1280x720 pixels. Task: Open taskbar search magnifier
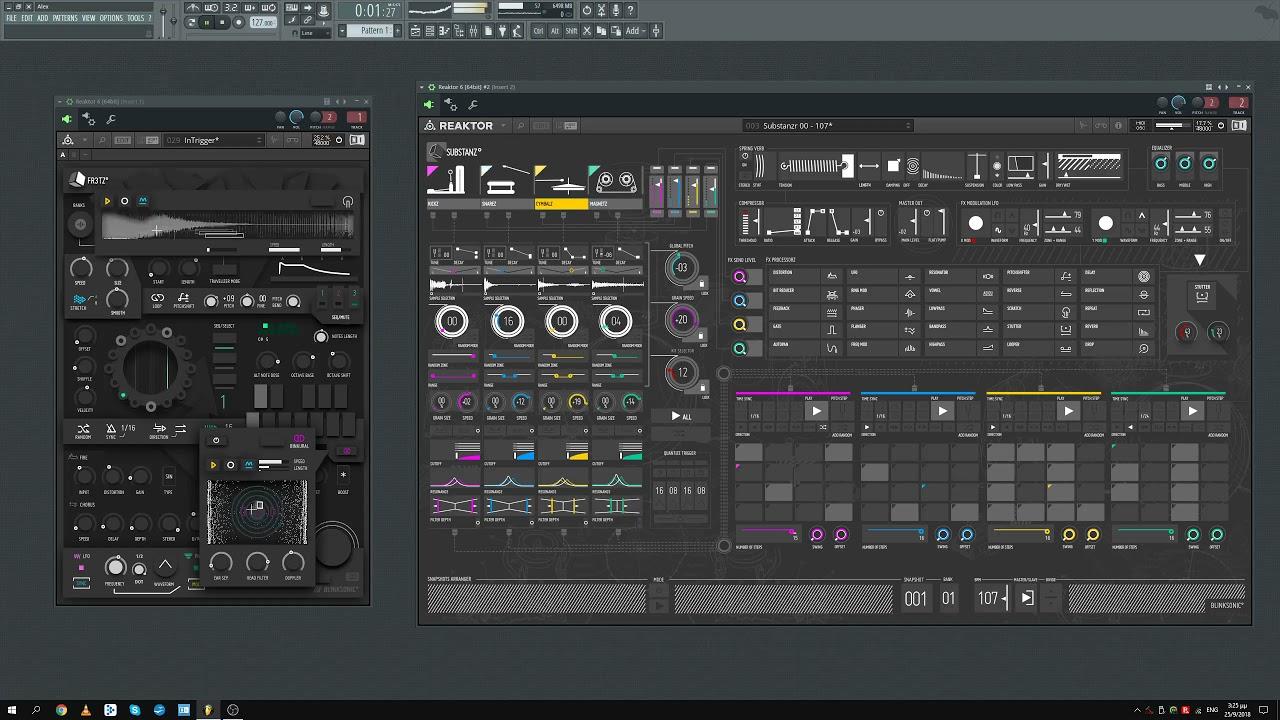pos(36,710)
